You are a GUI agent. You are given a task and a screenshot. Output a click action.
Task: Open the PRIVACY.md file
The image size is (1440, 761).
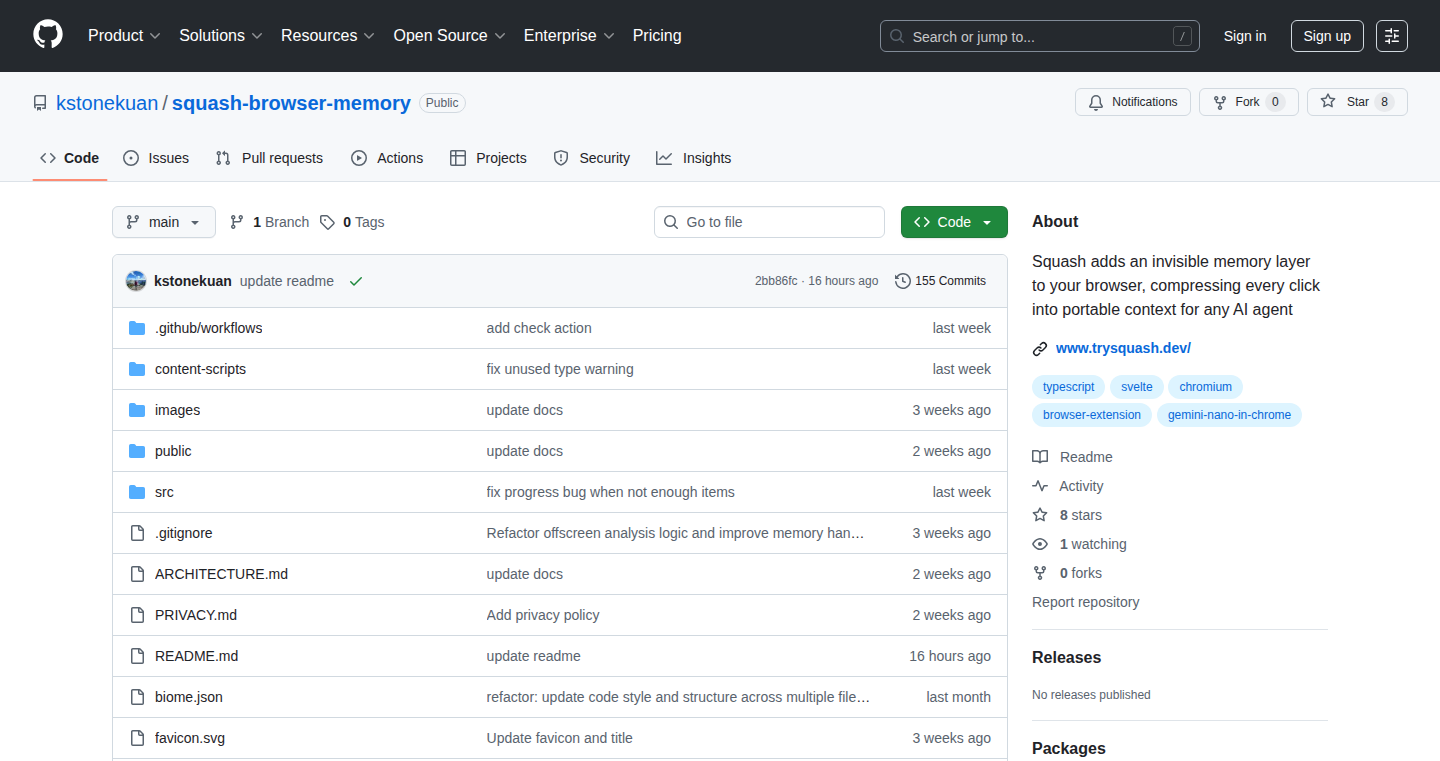(x=196, y=615)
